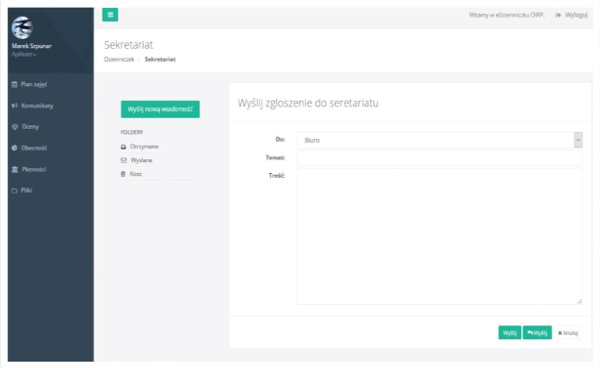Viewport: 600px width, 368px height.
Task: Click the Sekretariat page title
Action: click(x=129, y=45)
